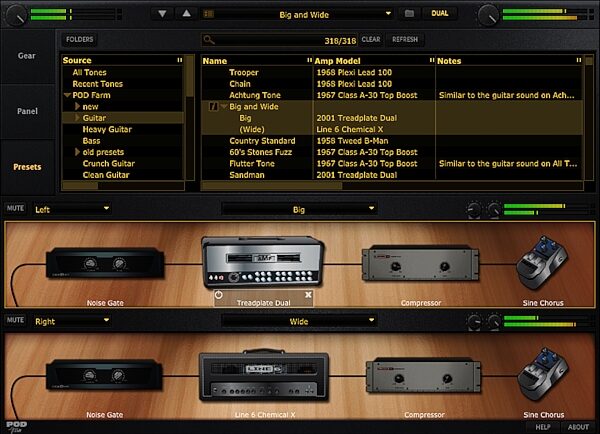This screenshot has height=434, width=600.
Task: Toggle DUAL tone mode
Action: [x=440, y=14]
